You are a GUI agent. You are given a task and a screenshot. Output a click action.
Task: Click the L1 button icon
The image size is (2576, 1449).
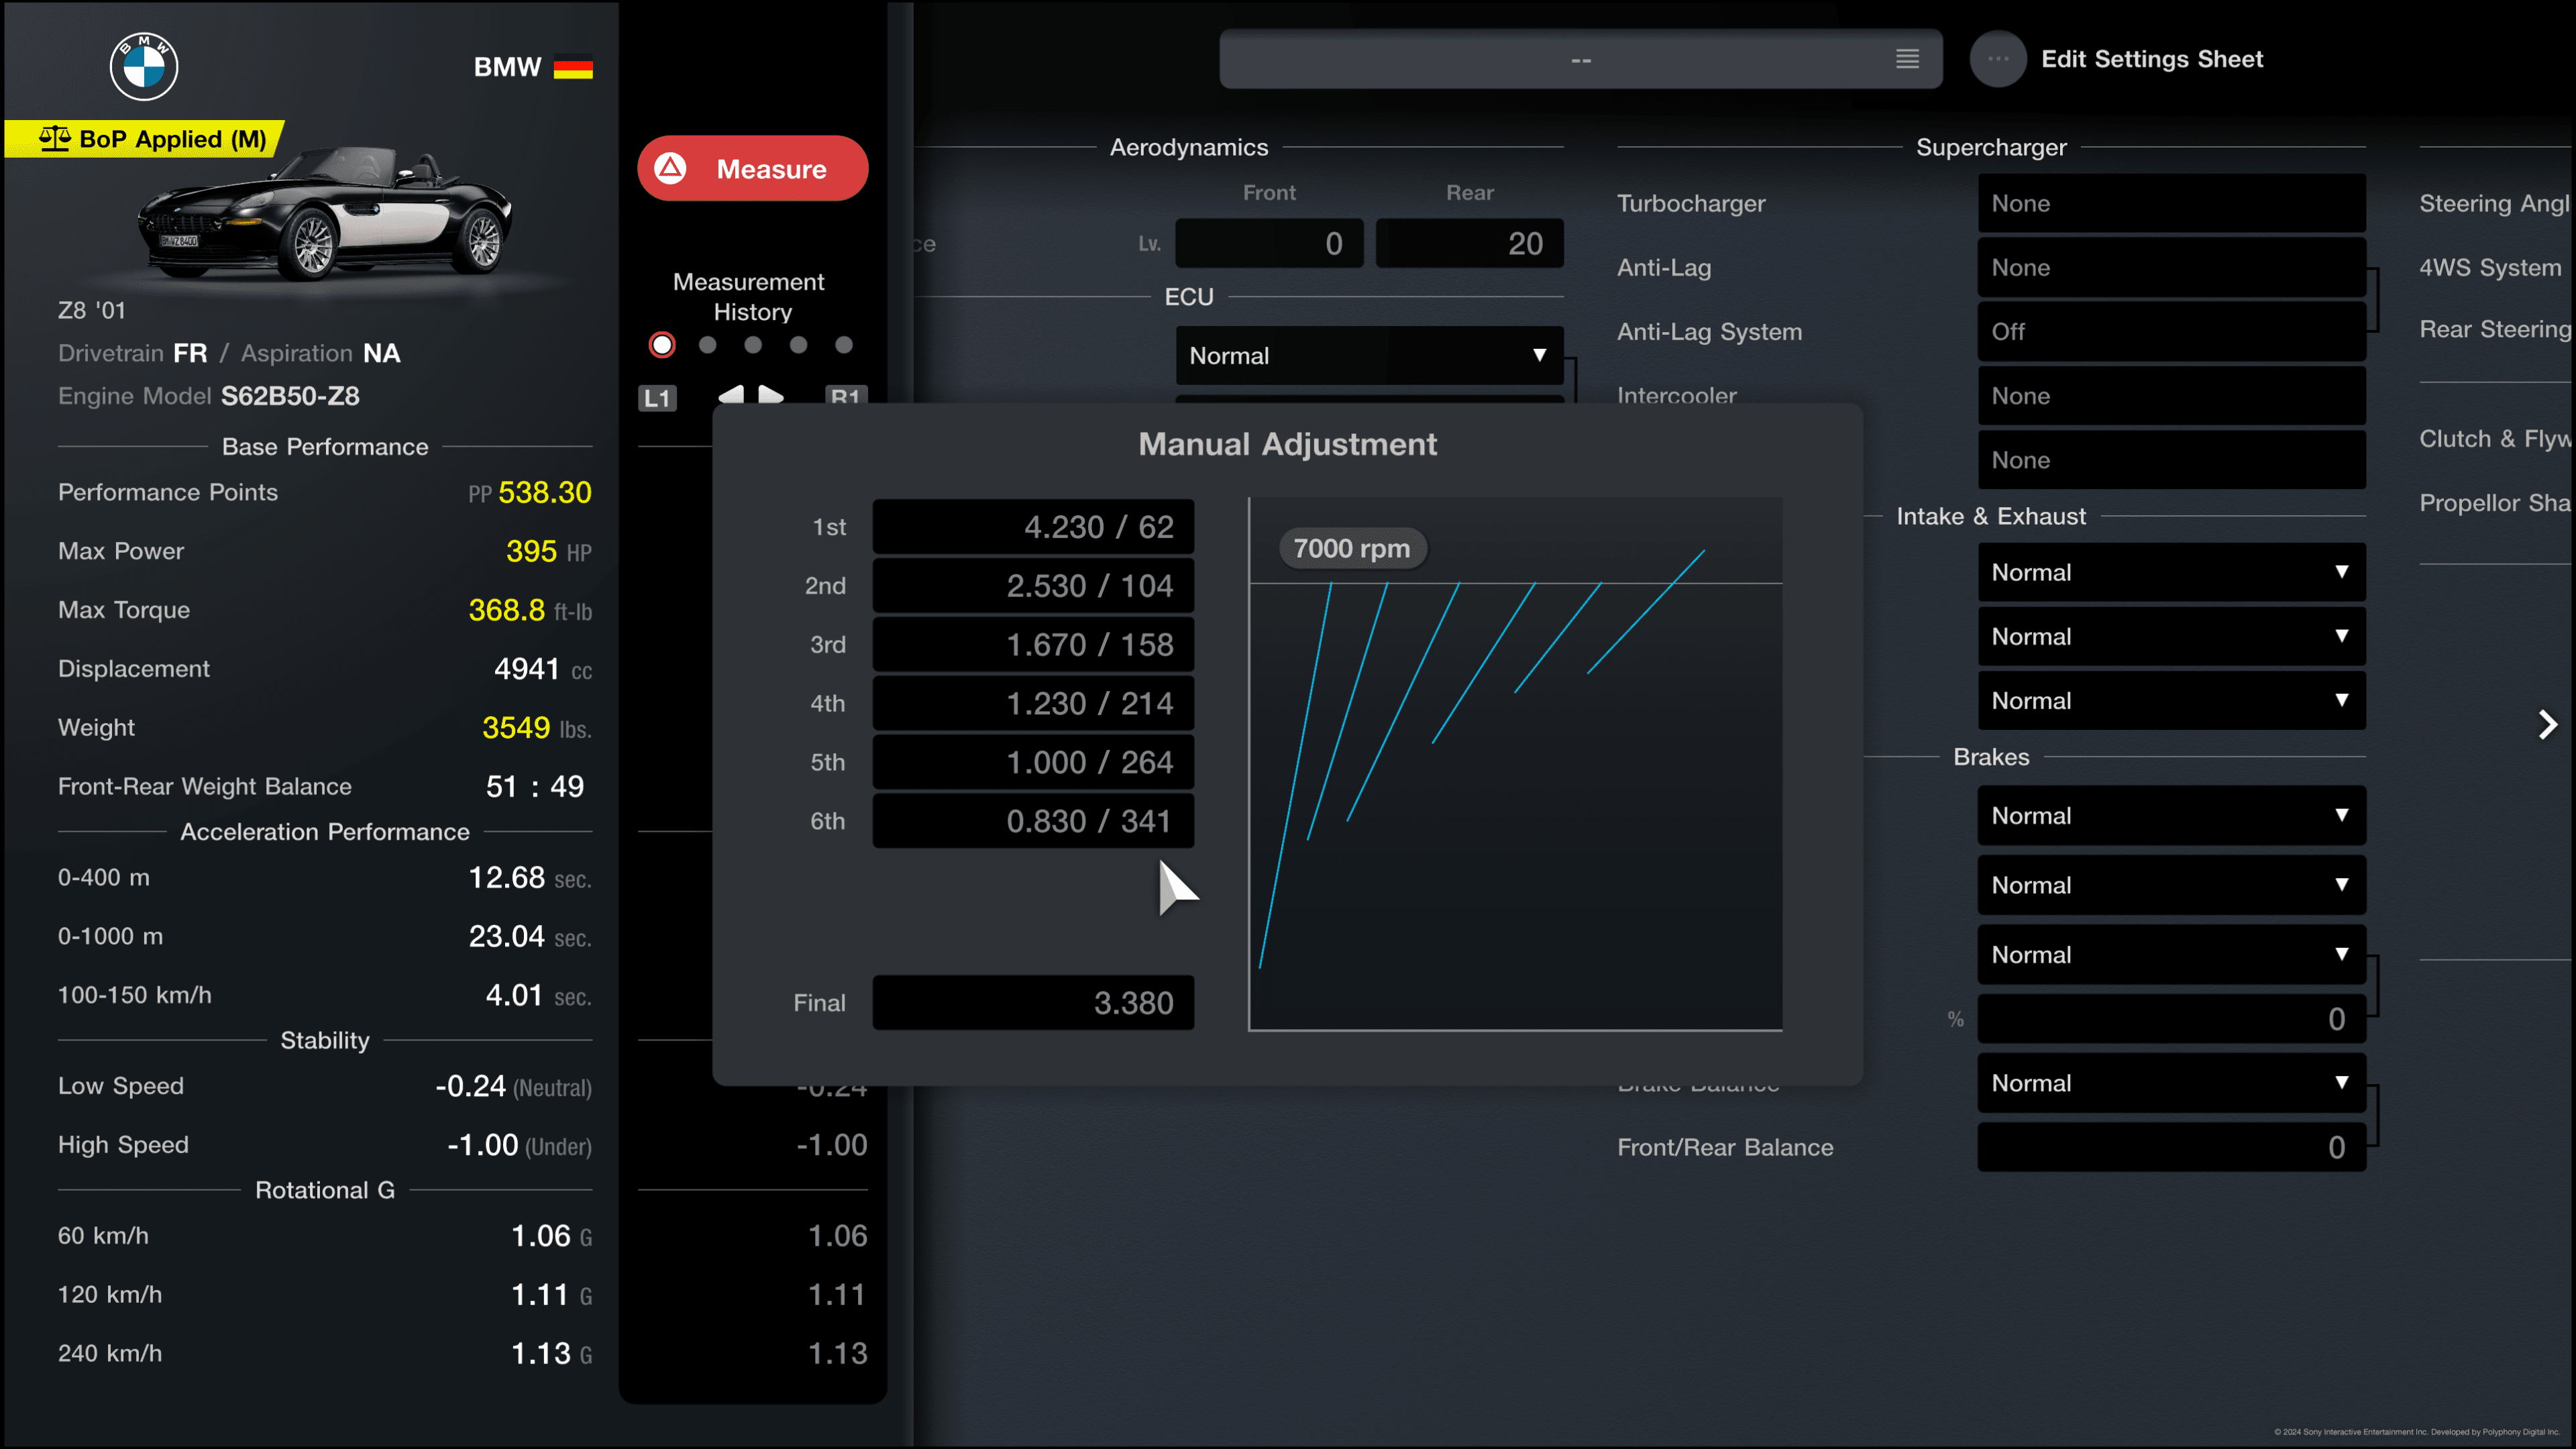tap(655, 396)
